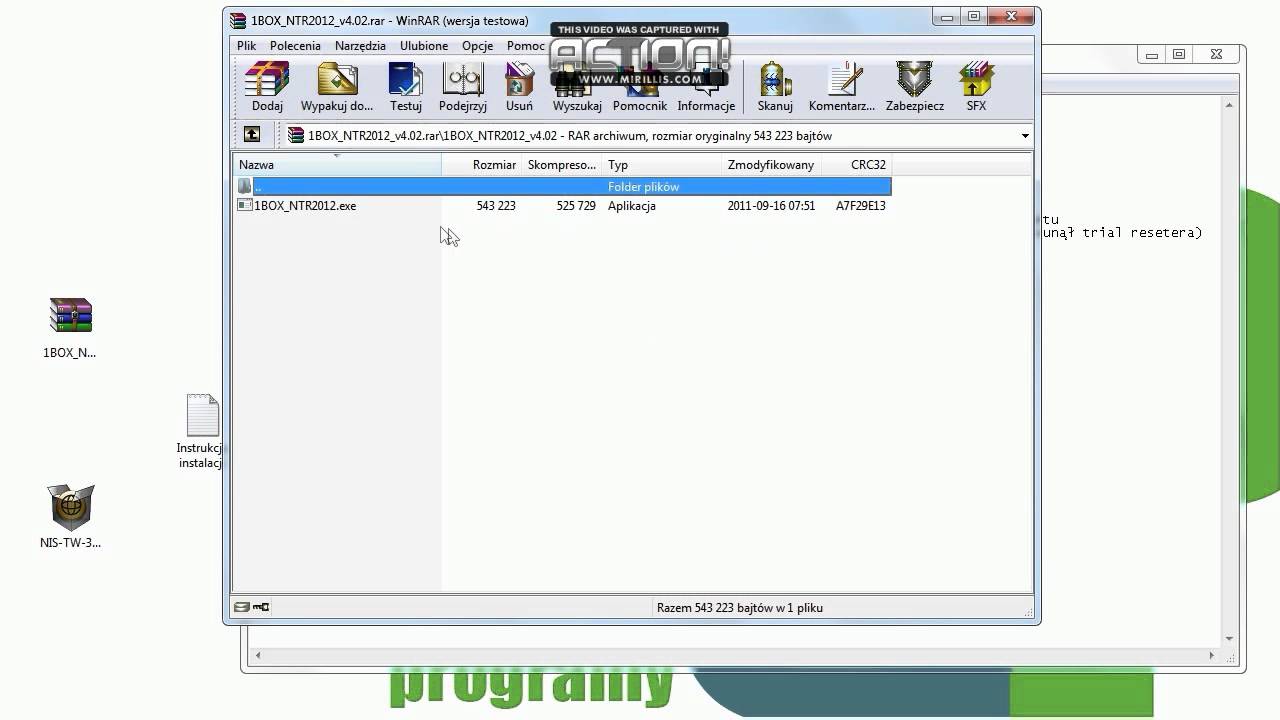
Task: Sort by Nazwa column header
Action: click(x=337, y=165)
